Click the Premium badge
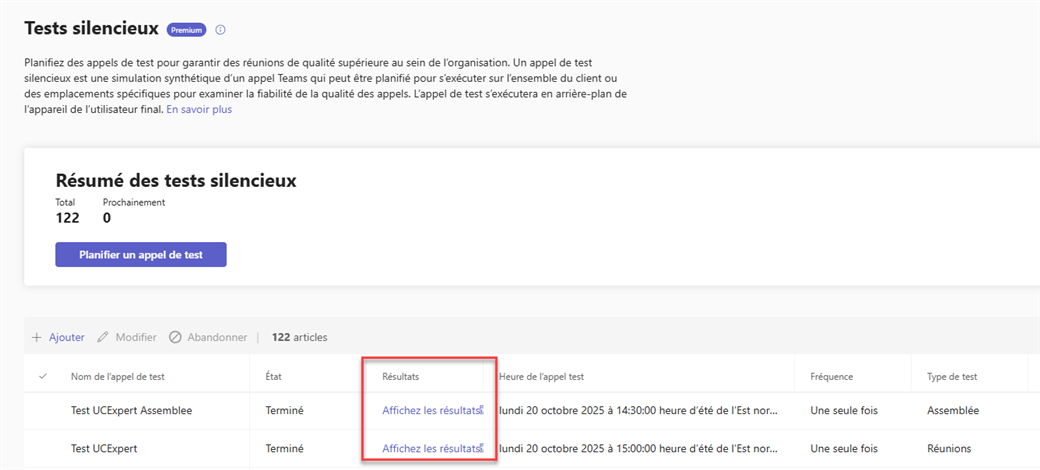Image resolution: width=1040 pixels, height=470 pixels. (186, 30)
